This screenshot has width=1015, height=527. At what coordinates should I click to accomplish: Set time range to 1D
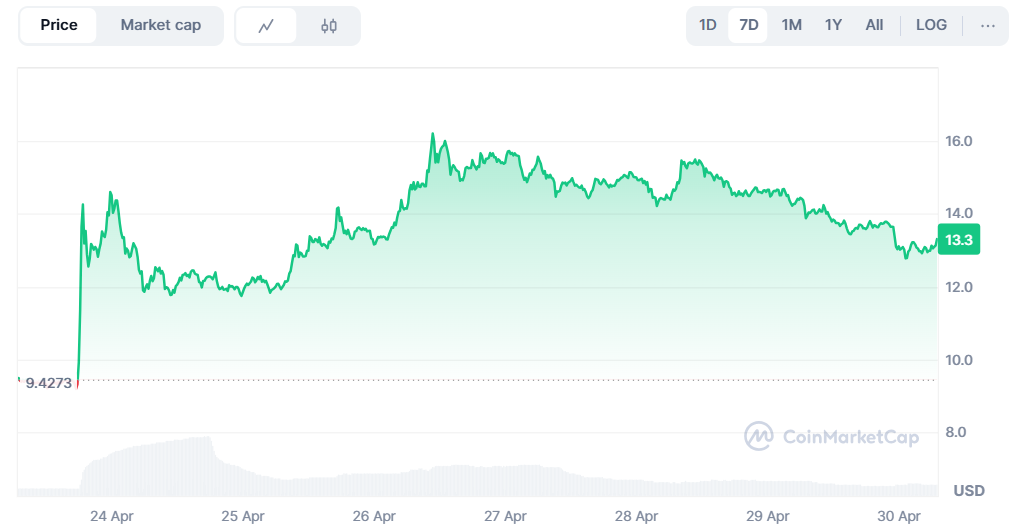pos(708,26)
